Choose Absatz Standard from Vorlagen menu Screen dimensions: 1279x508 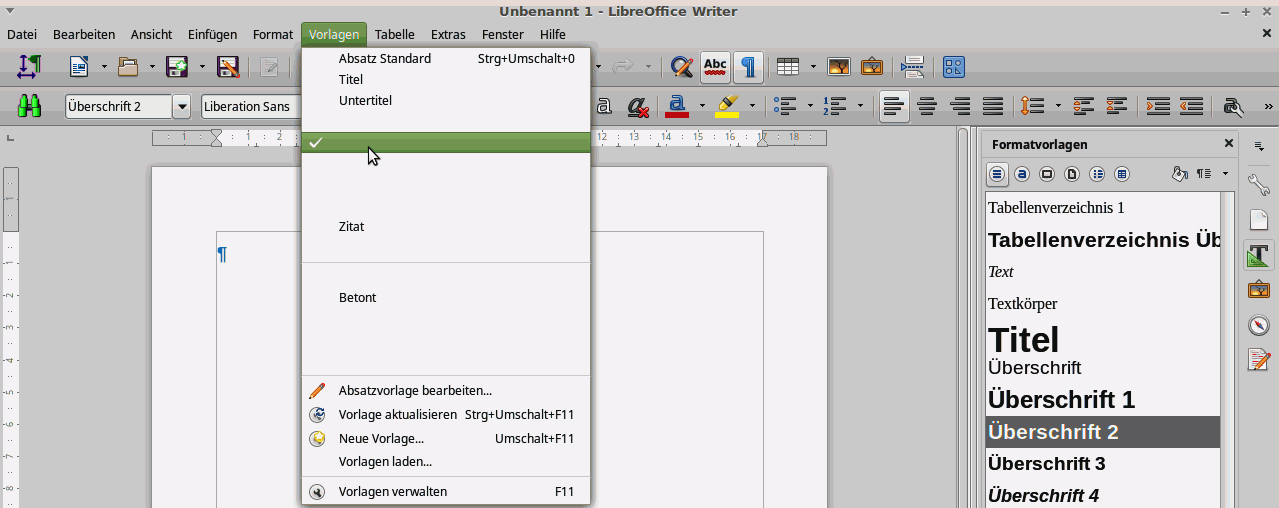pos(446,58)
